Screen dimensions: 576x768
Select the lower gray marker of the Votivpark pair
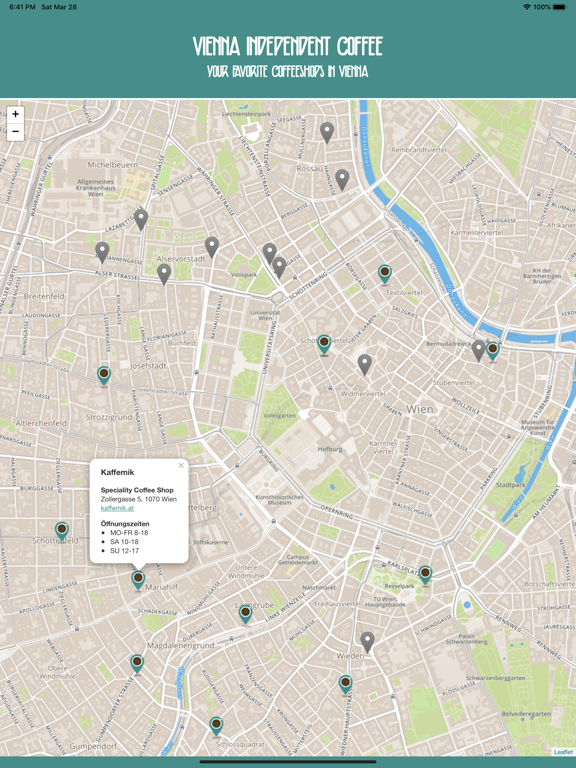(x=279, y=267)
